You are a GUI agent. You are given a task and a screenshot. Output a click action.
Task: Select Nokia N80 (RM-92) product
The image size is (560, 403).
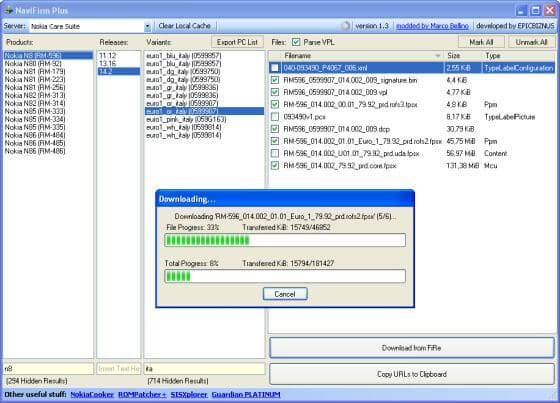pyautogui.click(x=48, y=64)
